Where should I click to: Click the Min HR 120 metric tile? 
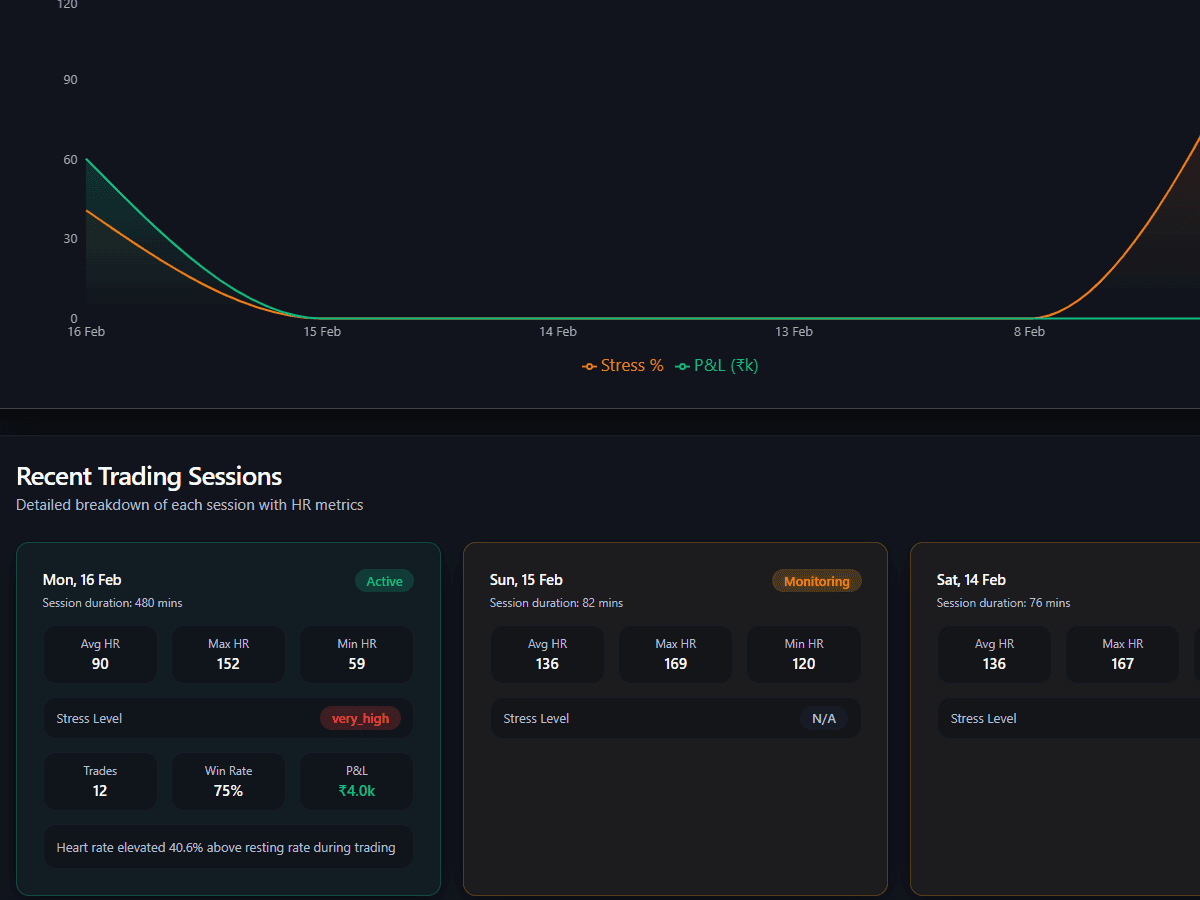click(x=803, y=654)
